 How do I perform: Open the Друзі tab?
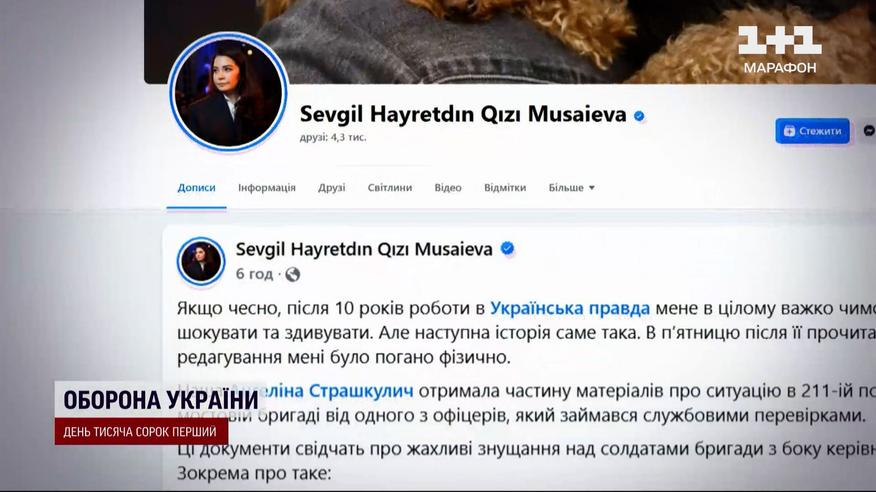coord(332,188)
